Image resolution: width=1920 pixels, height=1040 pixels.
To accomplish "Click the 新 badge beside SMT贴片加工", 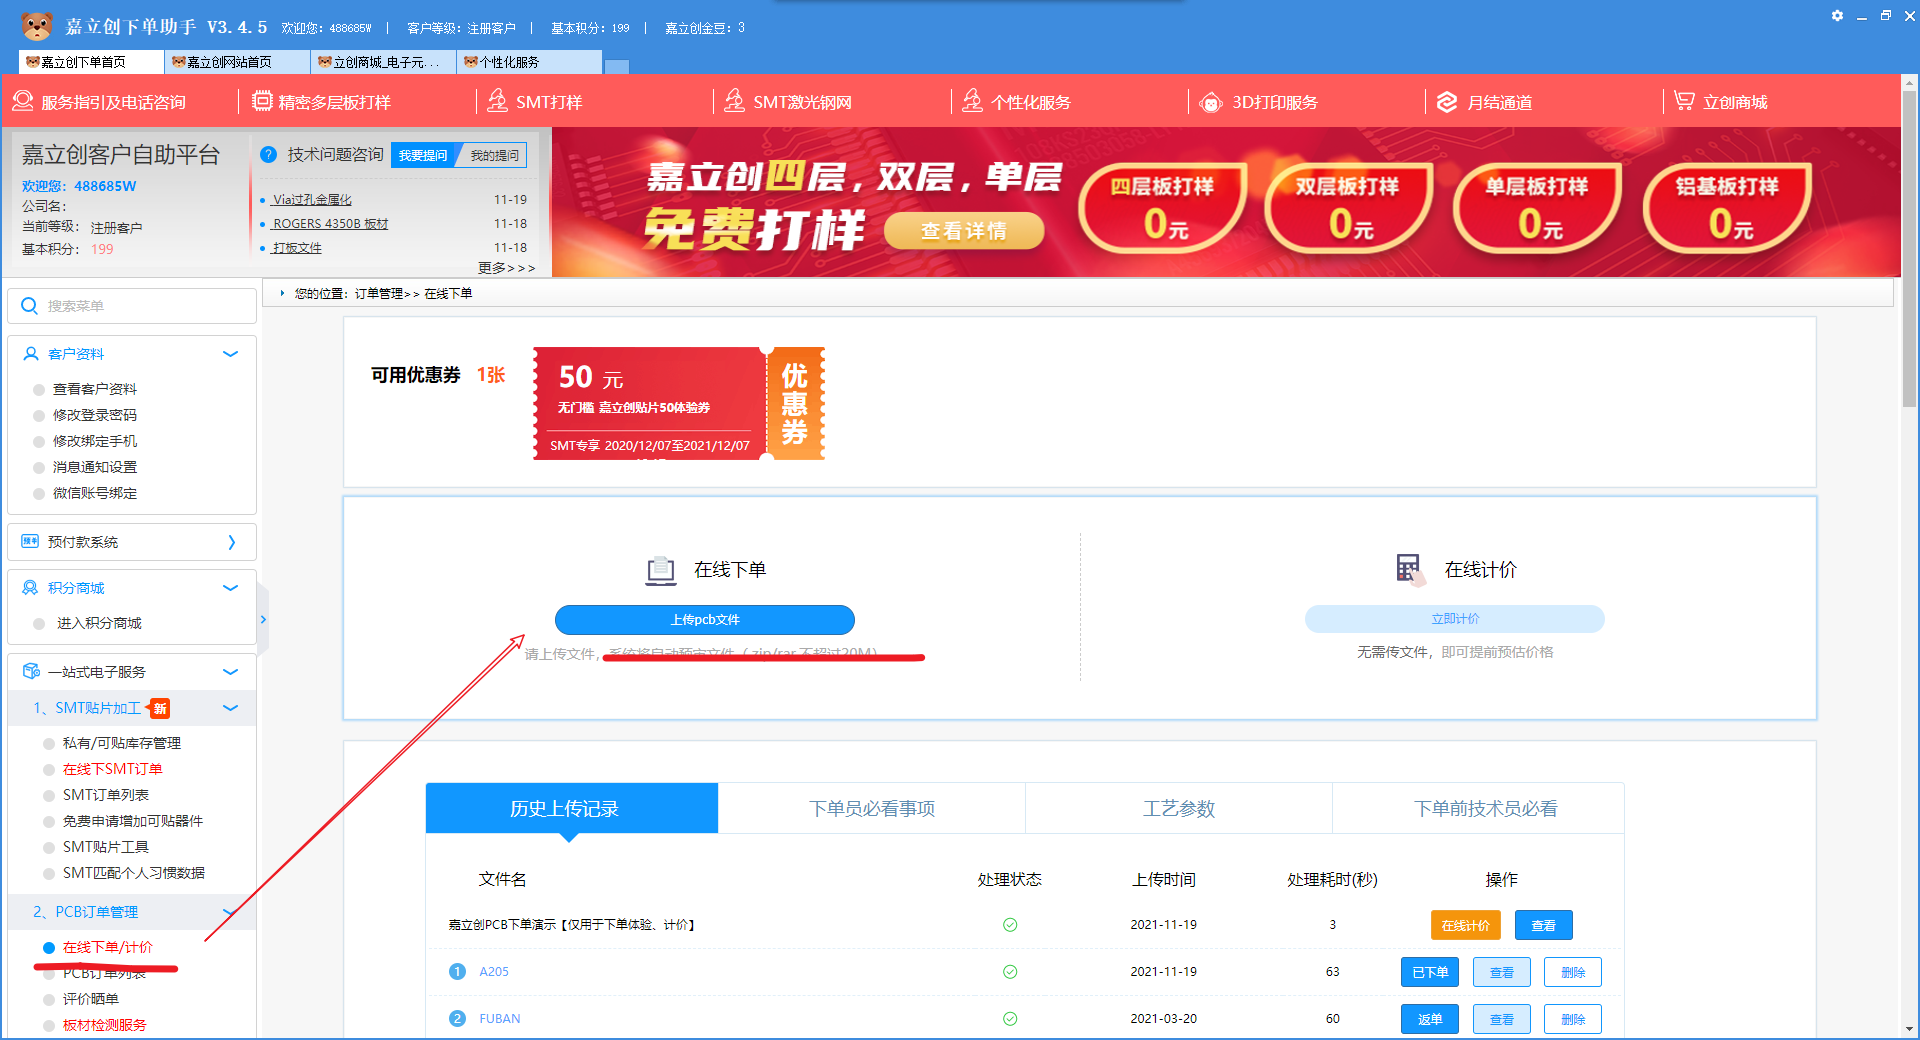I will [160, 709].
